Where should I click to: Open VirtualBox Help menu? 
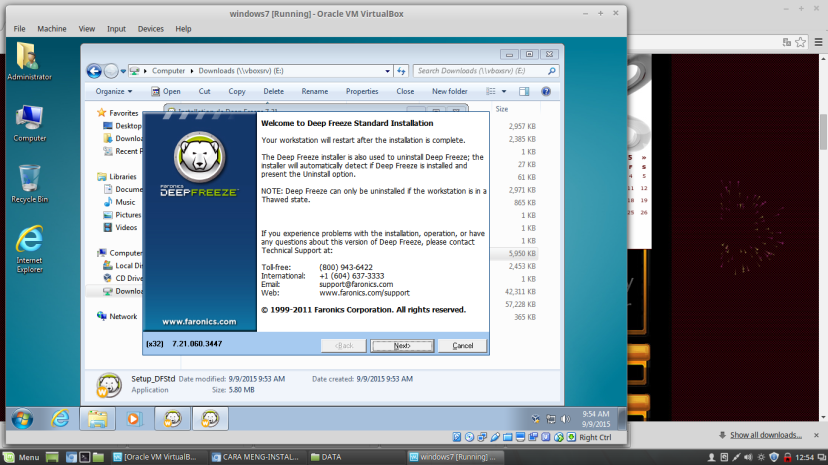click(x=183, y=29)
